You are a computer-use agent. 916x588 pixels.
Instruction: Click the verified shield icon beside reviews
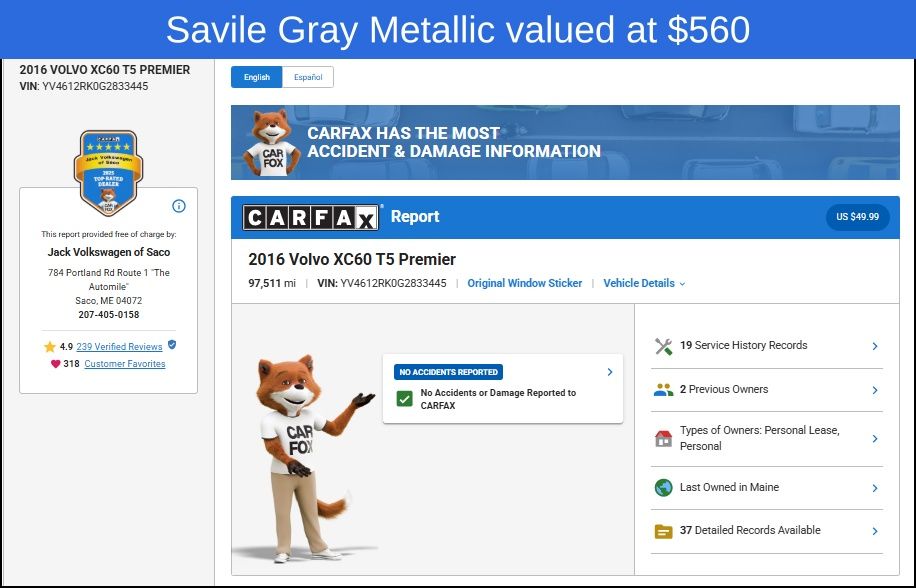[x=172, y=345]
